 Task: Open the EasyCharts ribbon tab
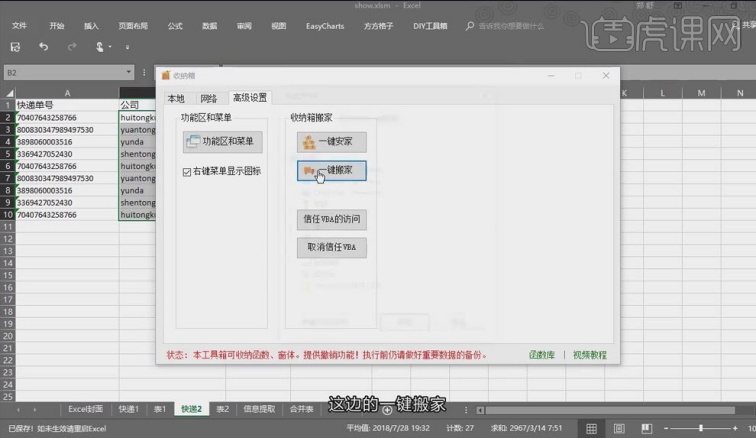pos(325,26)
